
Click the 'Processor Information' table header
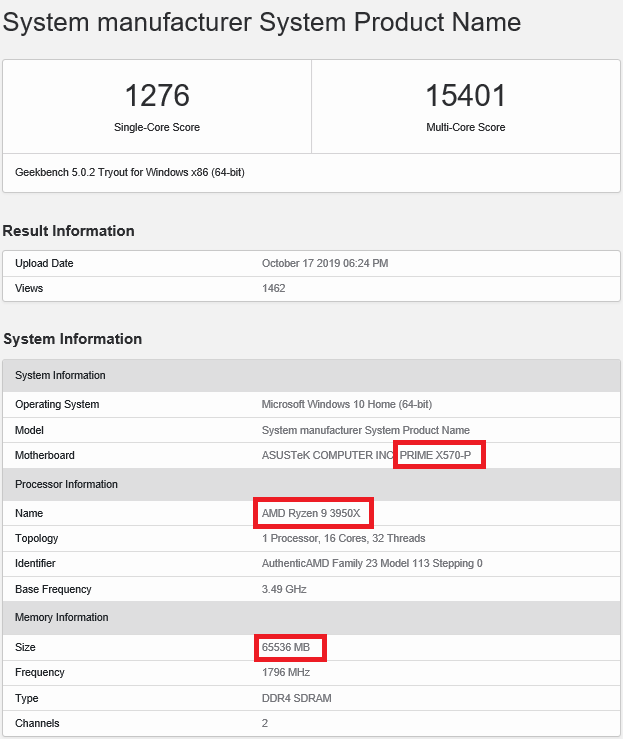pyautogui.click(x=311, y=484)
